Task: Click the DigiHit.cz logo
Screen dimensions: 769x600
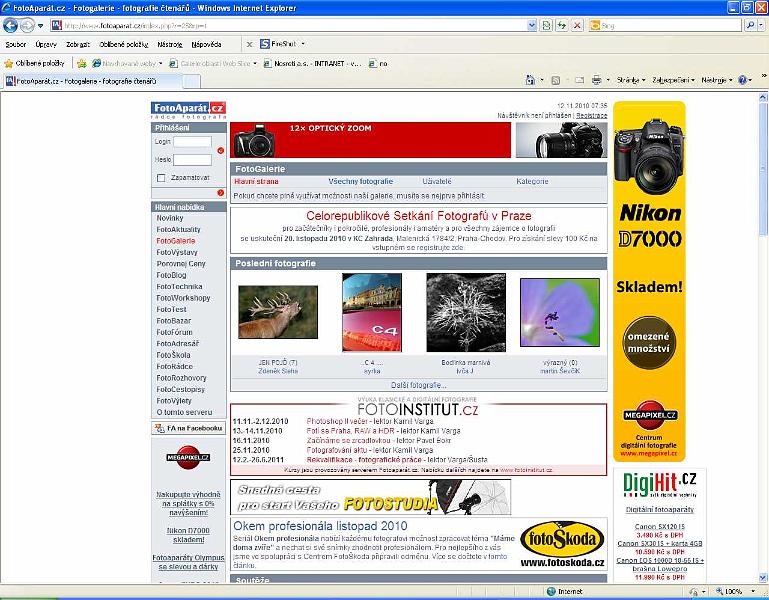Action: (660, 485)
